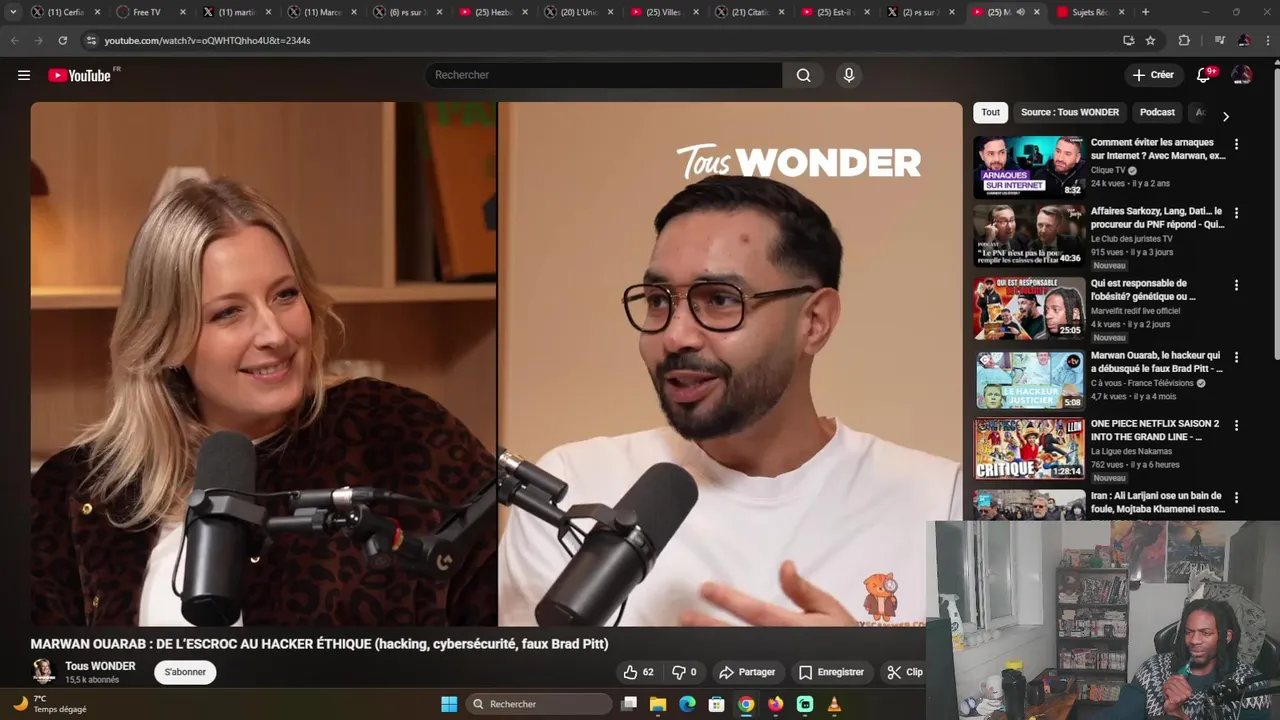The image size is (1280, 720).
Task: Click the YouTube search input field
Action: pos(604,75)
